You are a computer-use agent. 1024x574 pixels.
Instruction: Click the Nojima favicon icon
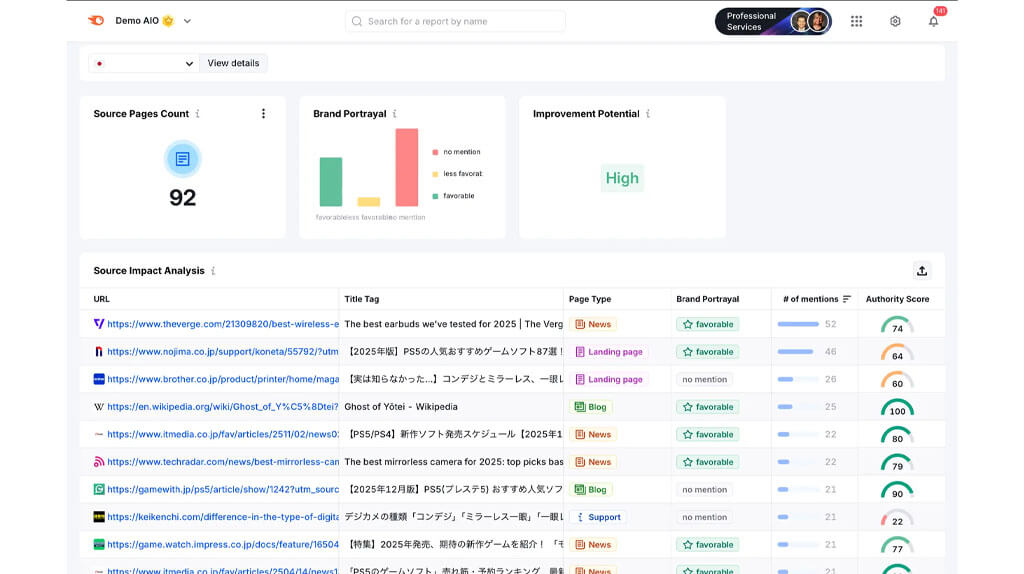coord(99,351)
